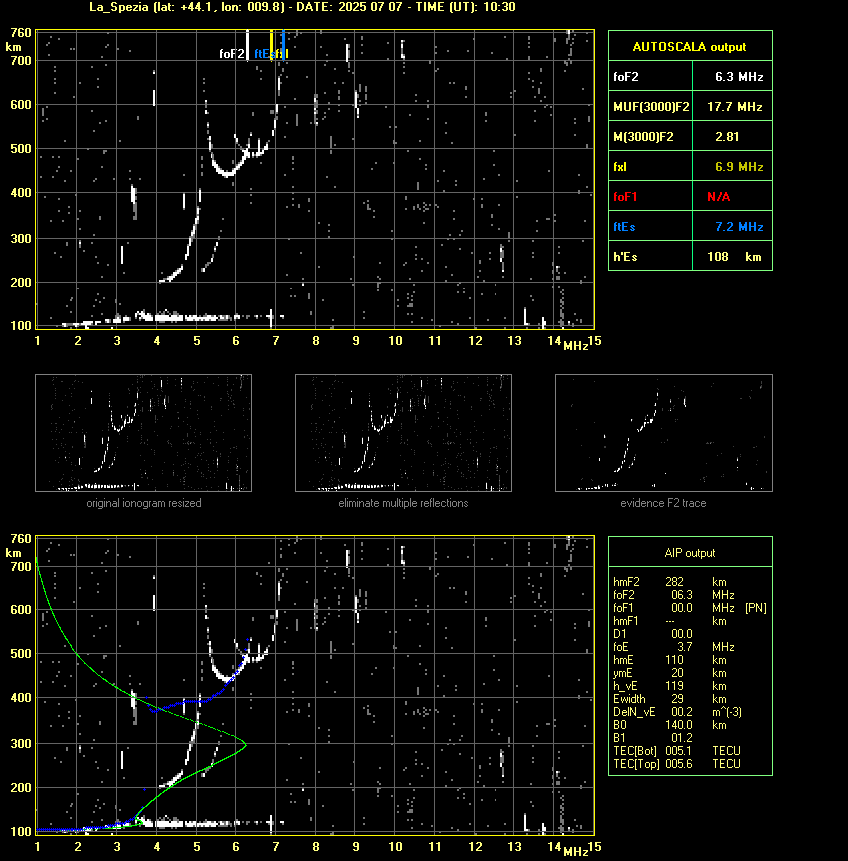Click the "h'Es" label cell
This screenshot has height=861, width=848.
(650, 256)
